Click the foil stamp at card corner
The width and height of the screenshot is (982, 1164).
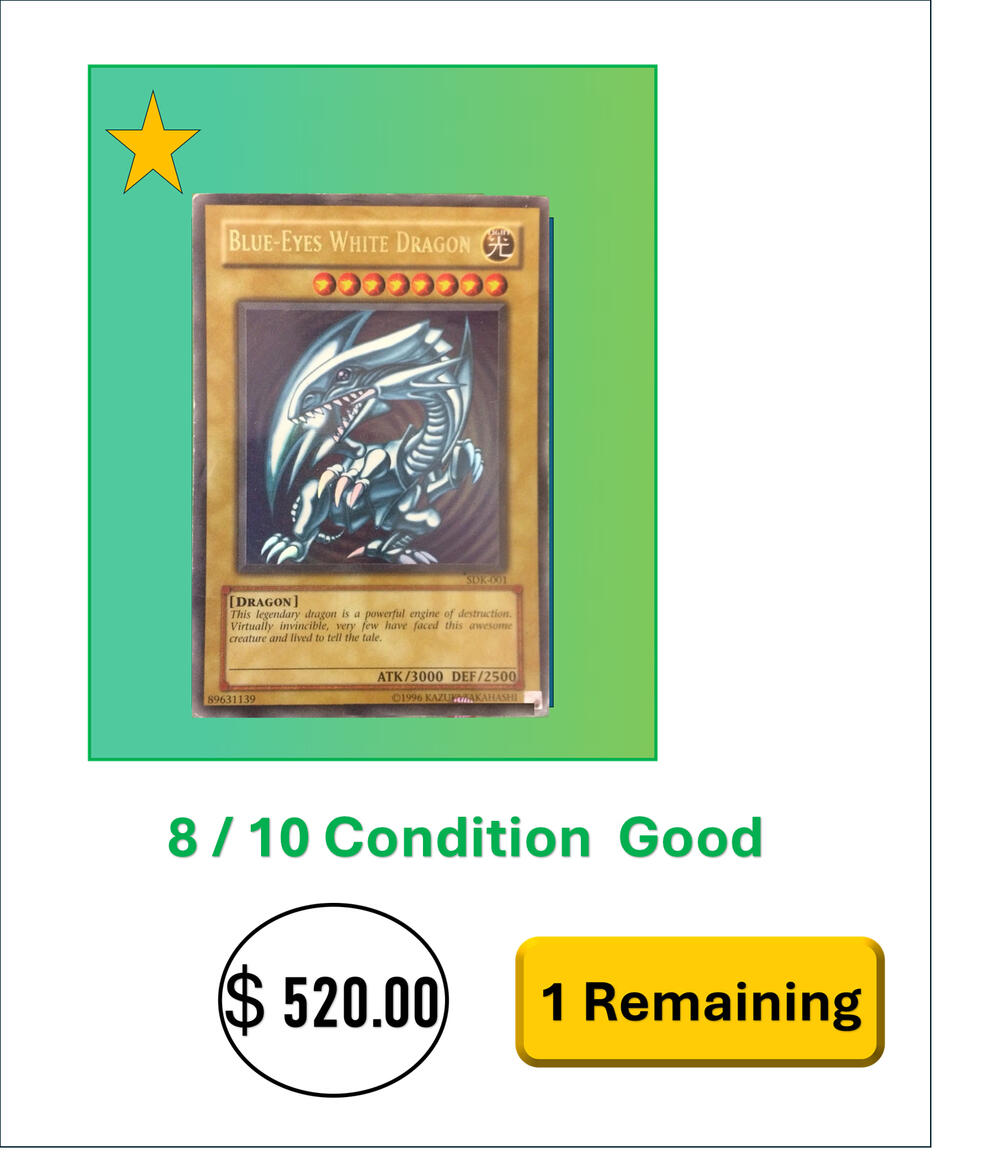pos(537,699)
